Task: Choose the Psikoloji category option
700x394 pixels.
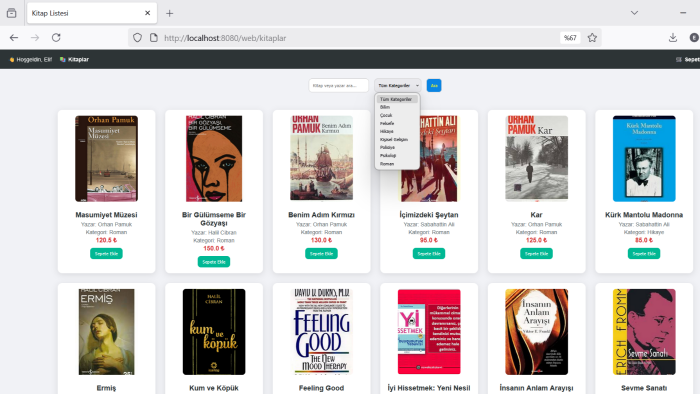Action: pos(397,155)
